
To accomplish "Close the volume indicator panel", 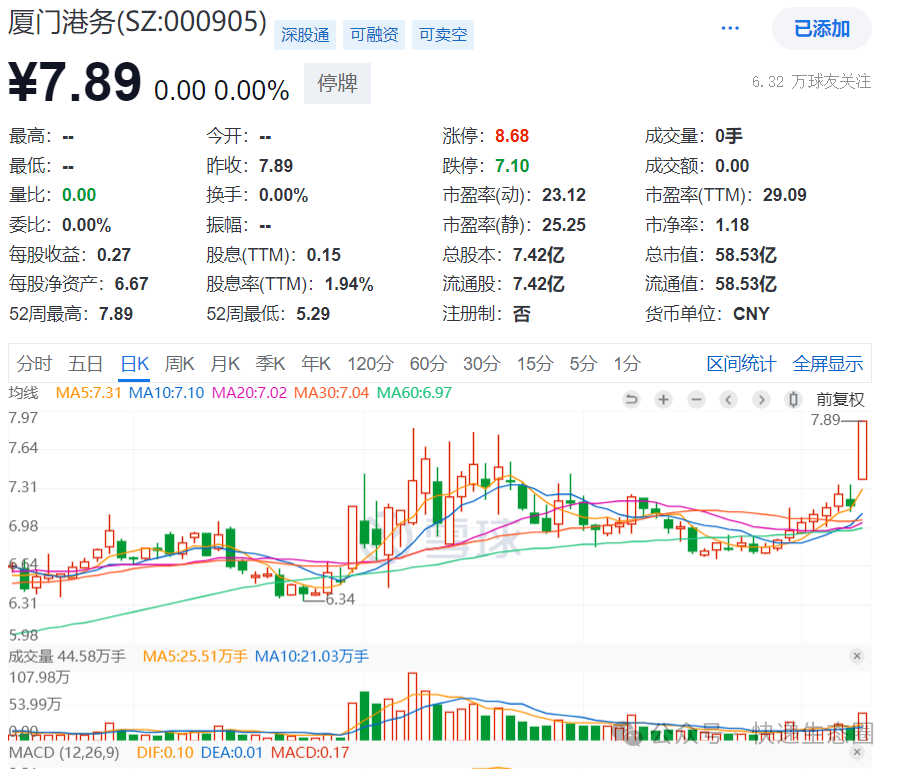I will click(x=857, y=656).
